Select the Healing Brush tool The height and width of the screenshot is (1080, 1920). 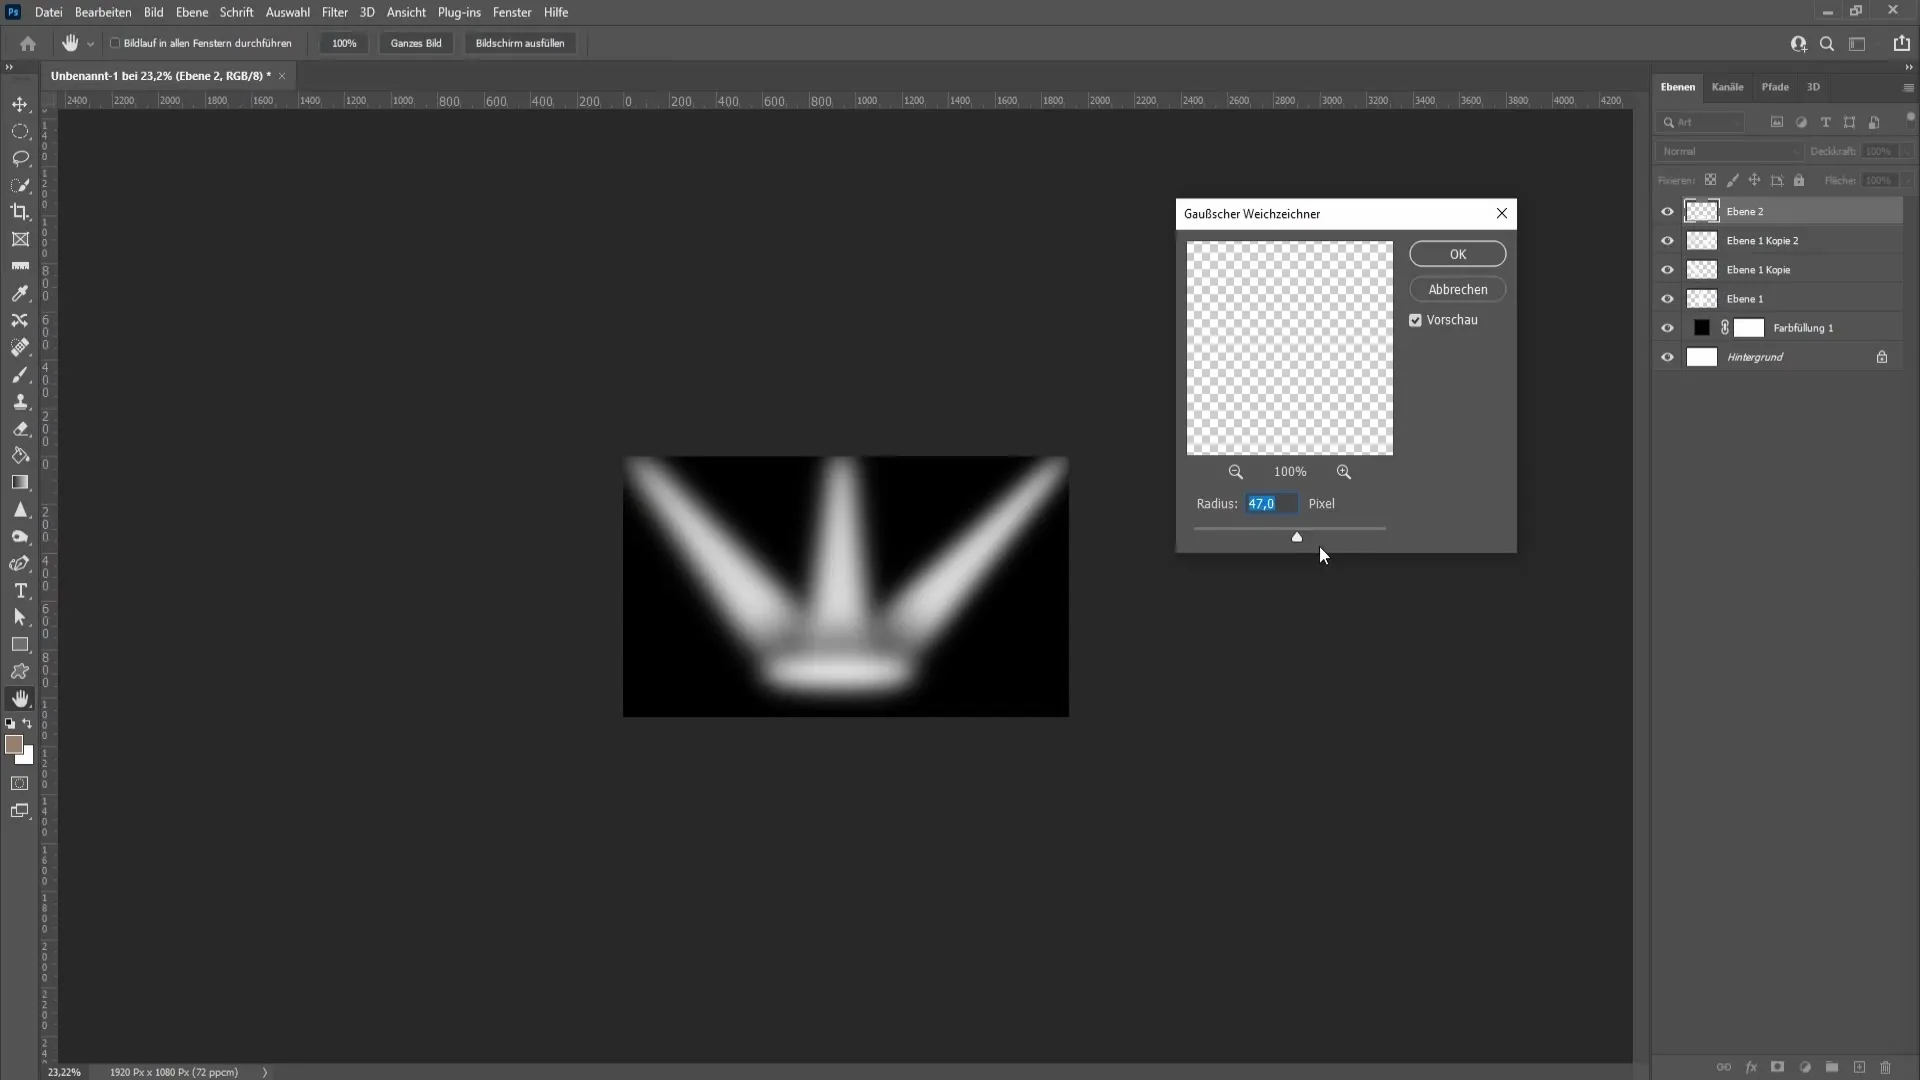20,347
